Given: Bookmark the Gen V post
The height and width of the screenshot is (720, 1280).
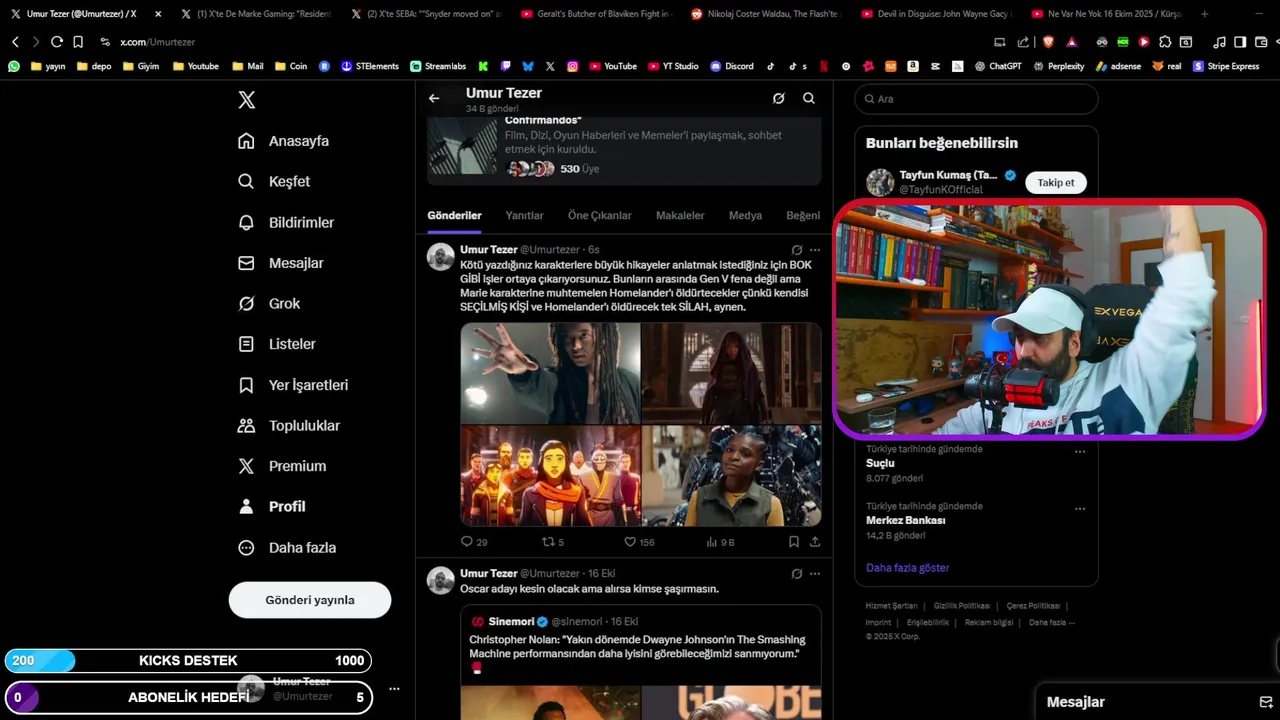Looking at the screenshot, I should 793,542.
